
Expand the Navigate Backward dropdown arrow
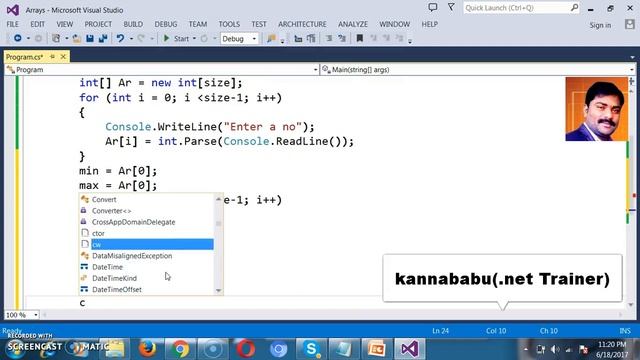pos(28,39)
